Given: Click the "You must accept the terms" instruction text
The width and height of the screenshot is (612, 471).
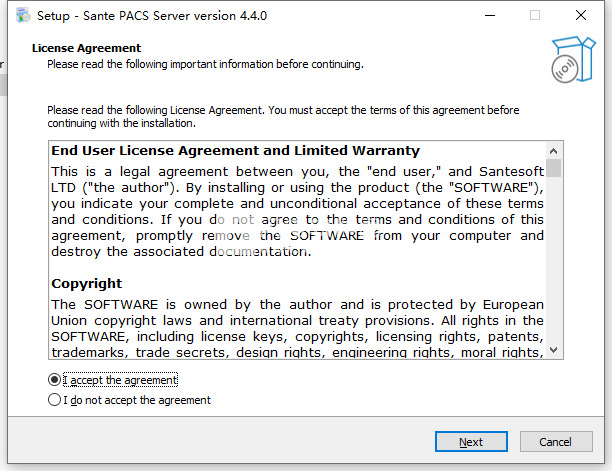Looking at the screenshot, I should pos(390,110).
